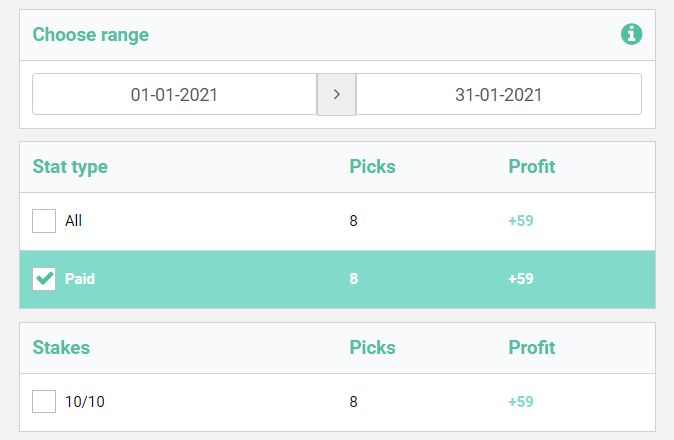Click Picks header in Stat type table

[x=372, y=167]
